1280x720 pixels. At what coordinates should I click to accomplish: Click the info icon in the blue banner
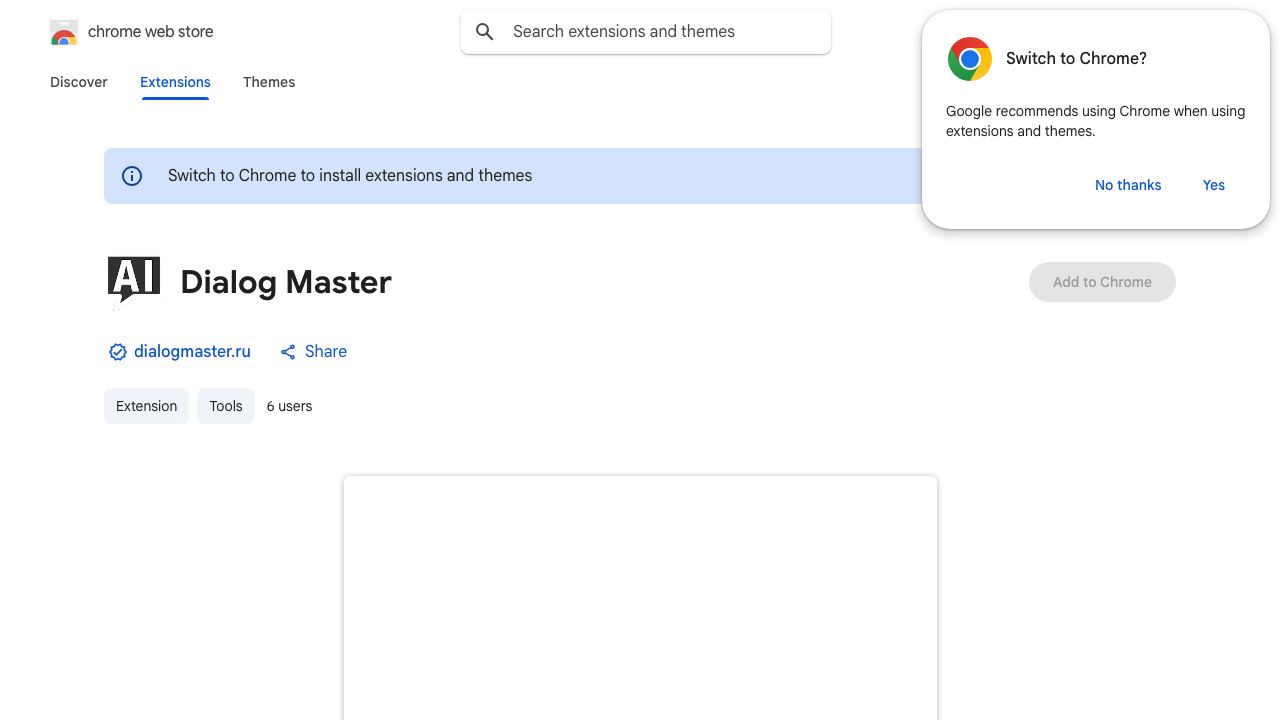tap(132, 176)
